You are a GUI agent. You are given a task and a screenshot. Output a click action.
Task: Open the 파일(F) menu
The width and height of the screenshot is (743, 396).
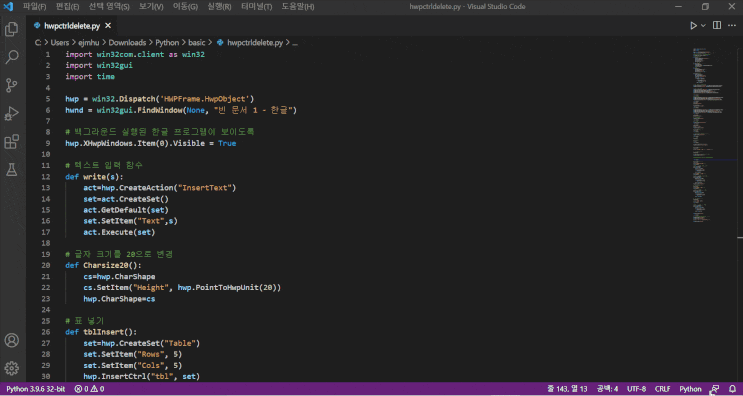(35, 7)
